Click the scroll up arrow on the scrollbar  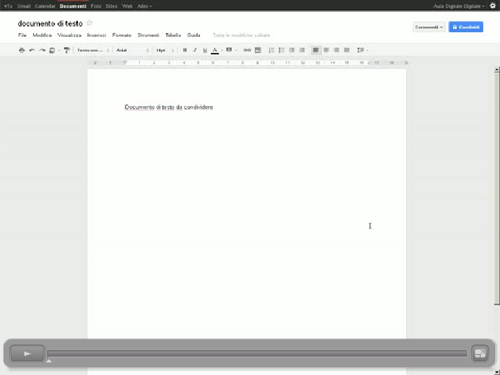pos(497,69)
